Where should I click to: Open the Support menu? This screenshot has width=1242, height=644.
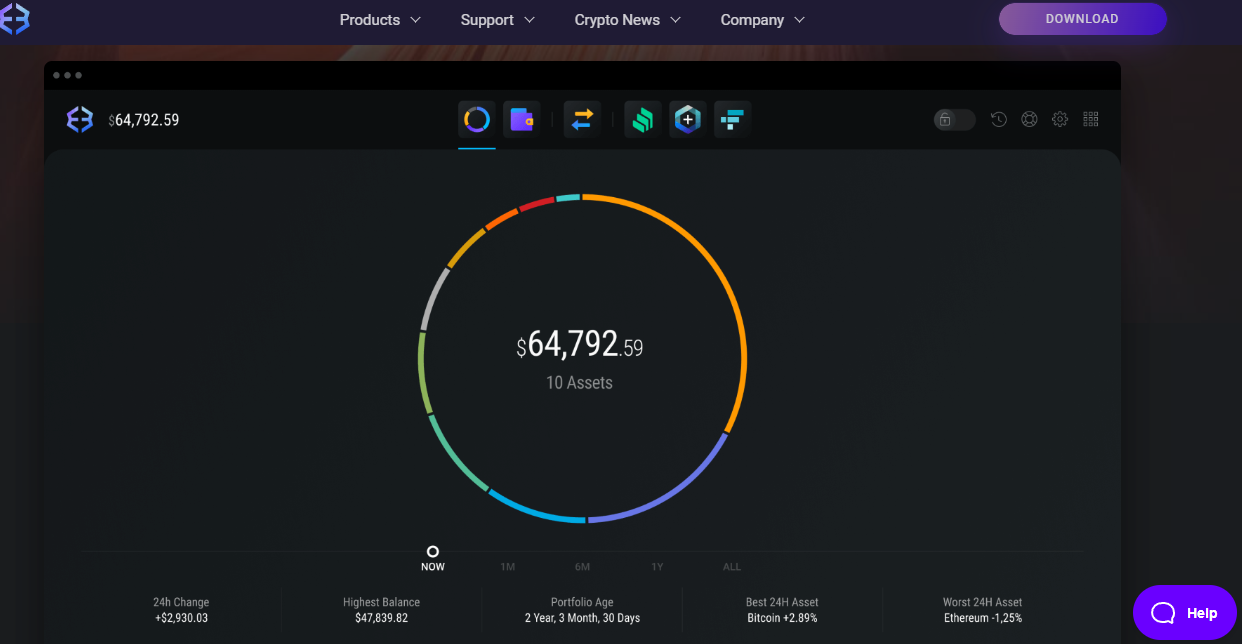pyautogui.click(x=496, y=19)
